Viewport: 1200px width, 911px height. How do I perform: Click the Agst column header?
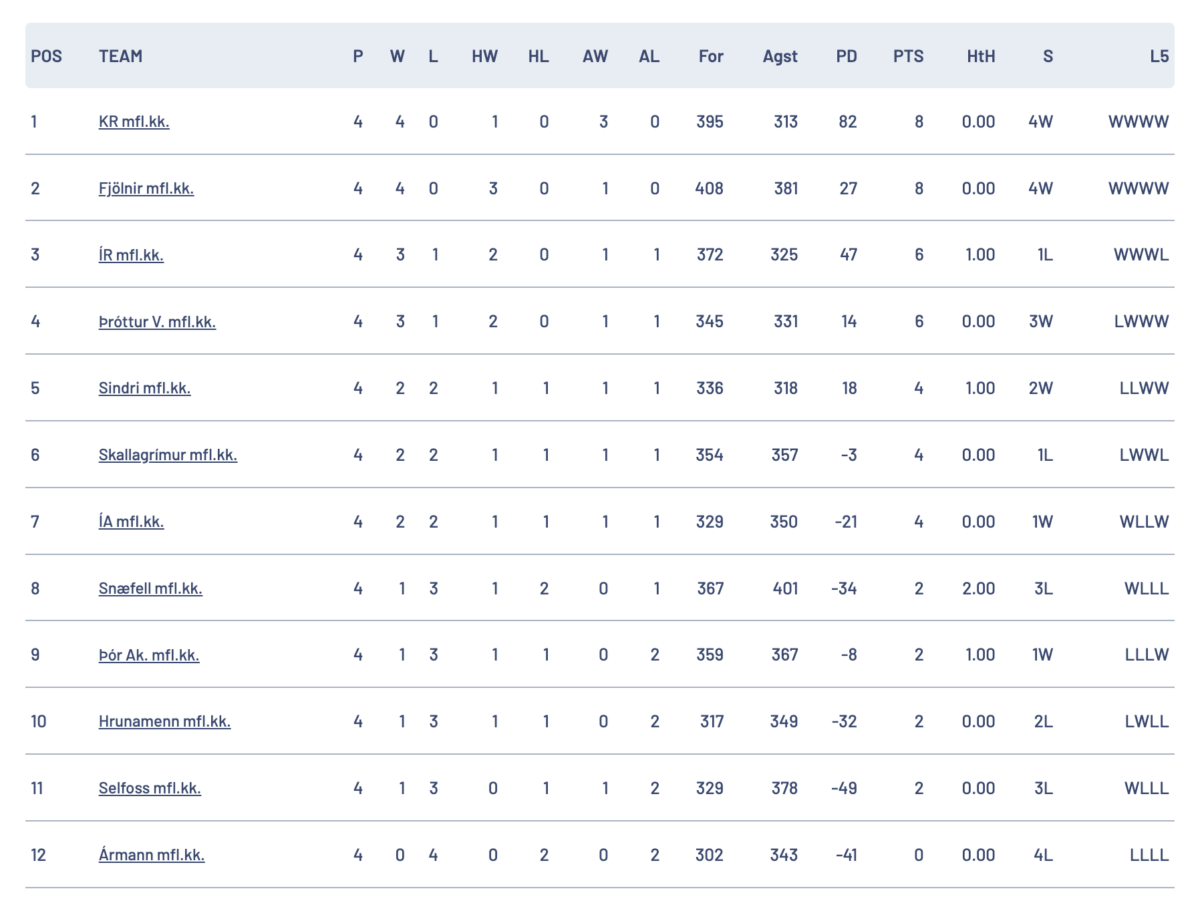pyautogui.click(x=780, y=56)
